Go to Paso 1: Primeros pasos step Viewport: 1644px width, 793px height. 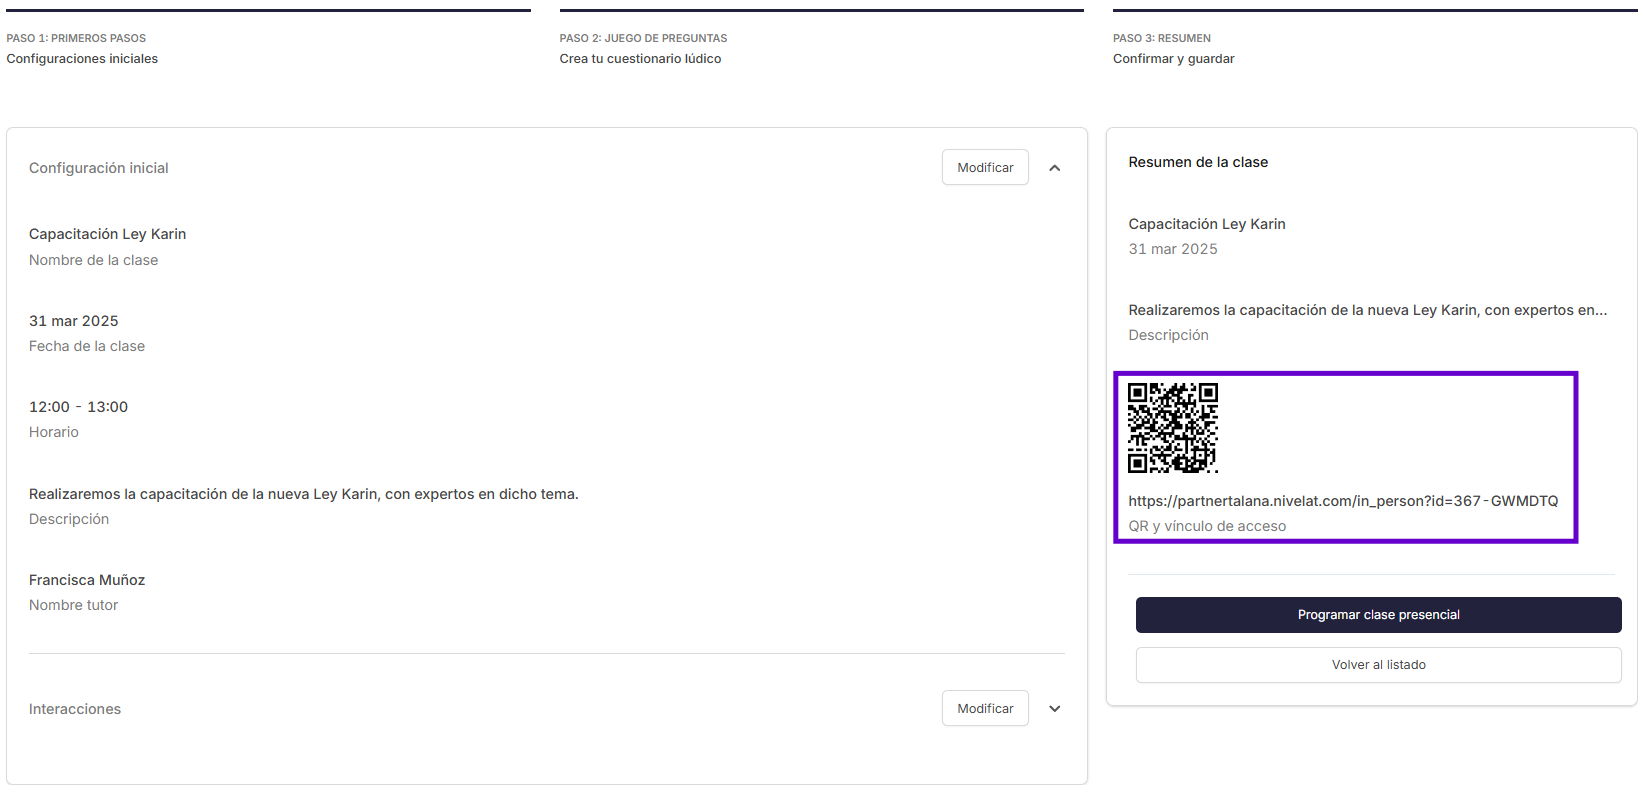76,38
